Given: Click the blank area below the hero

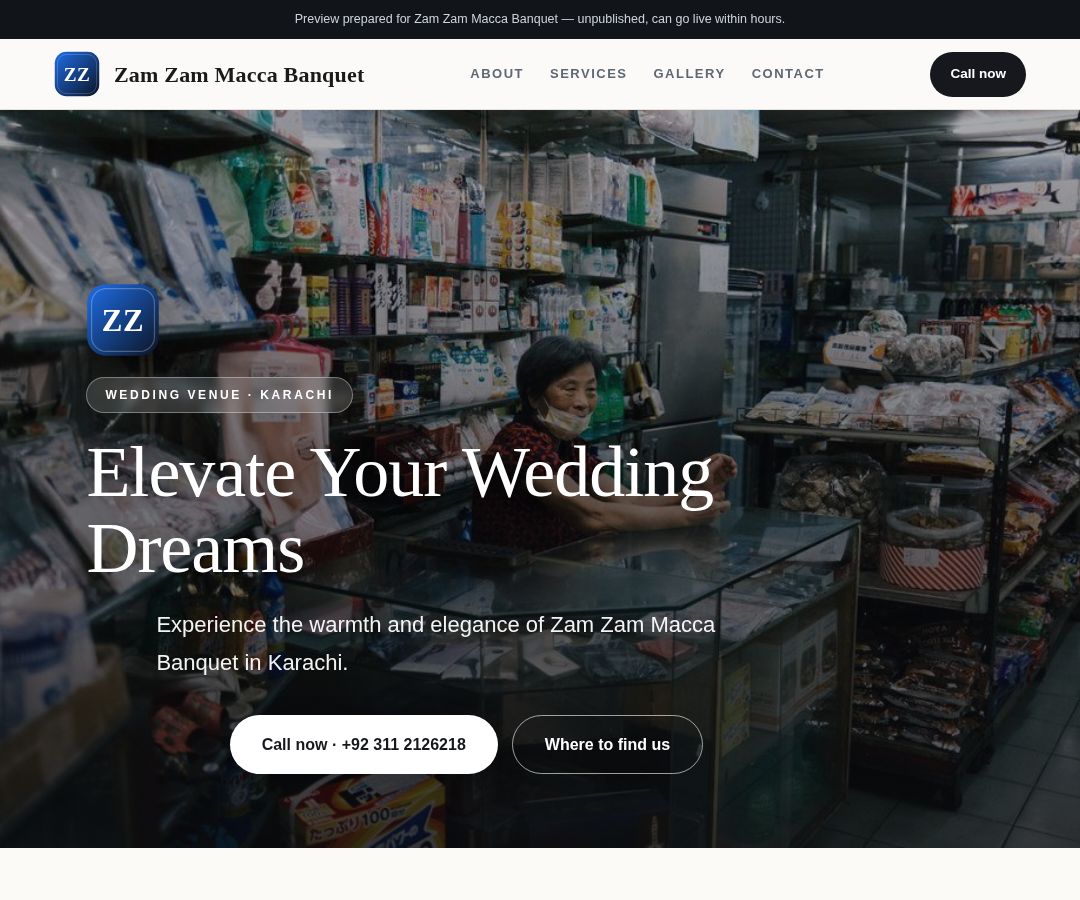Looking at the screenshot, I should (x=540, y=874).
